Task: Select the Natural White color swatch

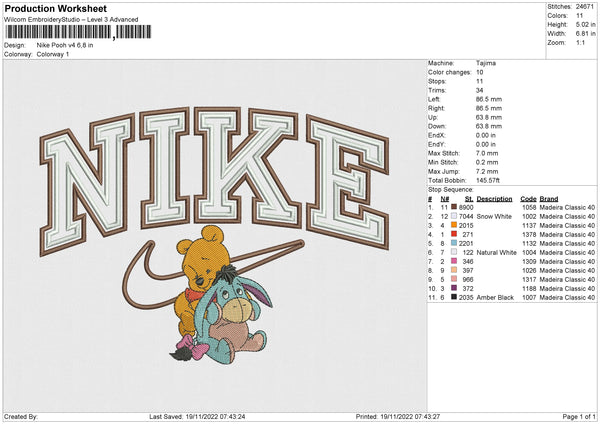Action: tap(454, 252)
